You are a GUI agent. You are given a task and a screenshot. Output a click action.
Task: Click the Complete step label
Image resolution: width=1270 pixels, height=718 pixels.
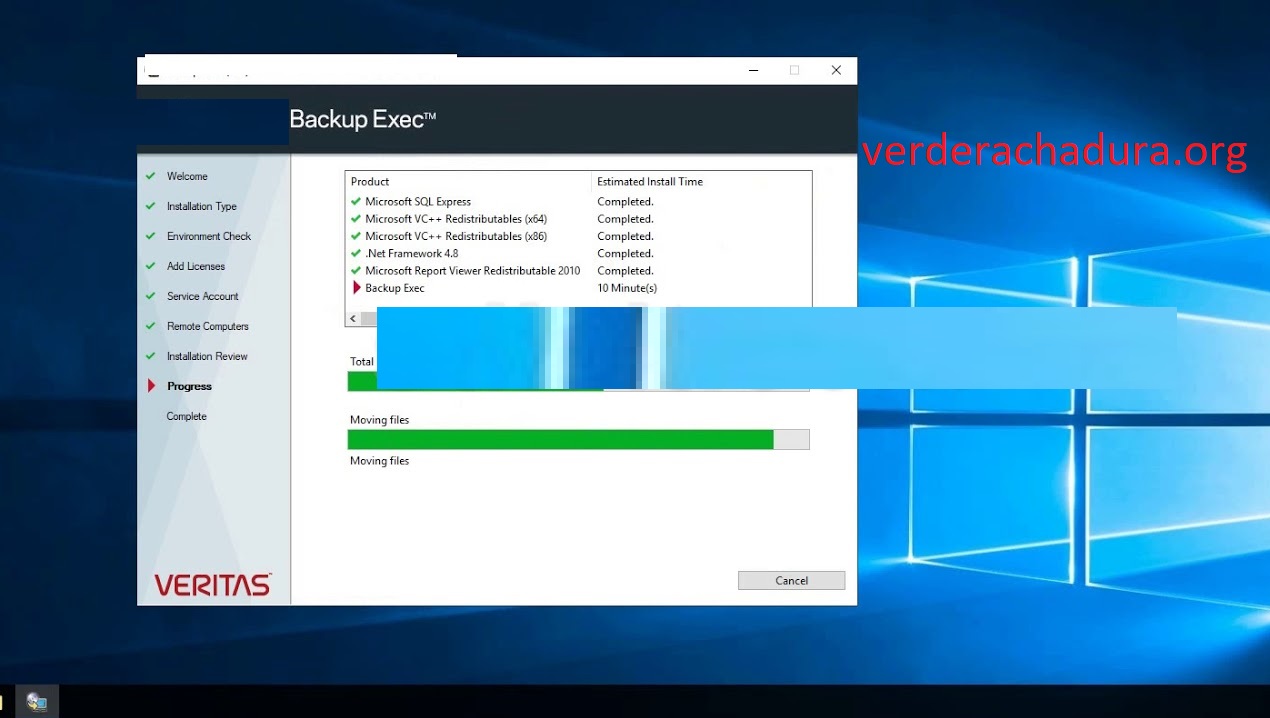tap(187, 416)
